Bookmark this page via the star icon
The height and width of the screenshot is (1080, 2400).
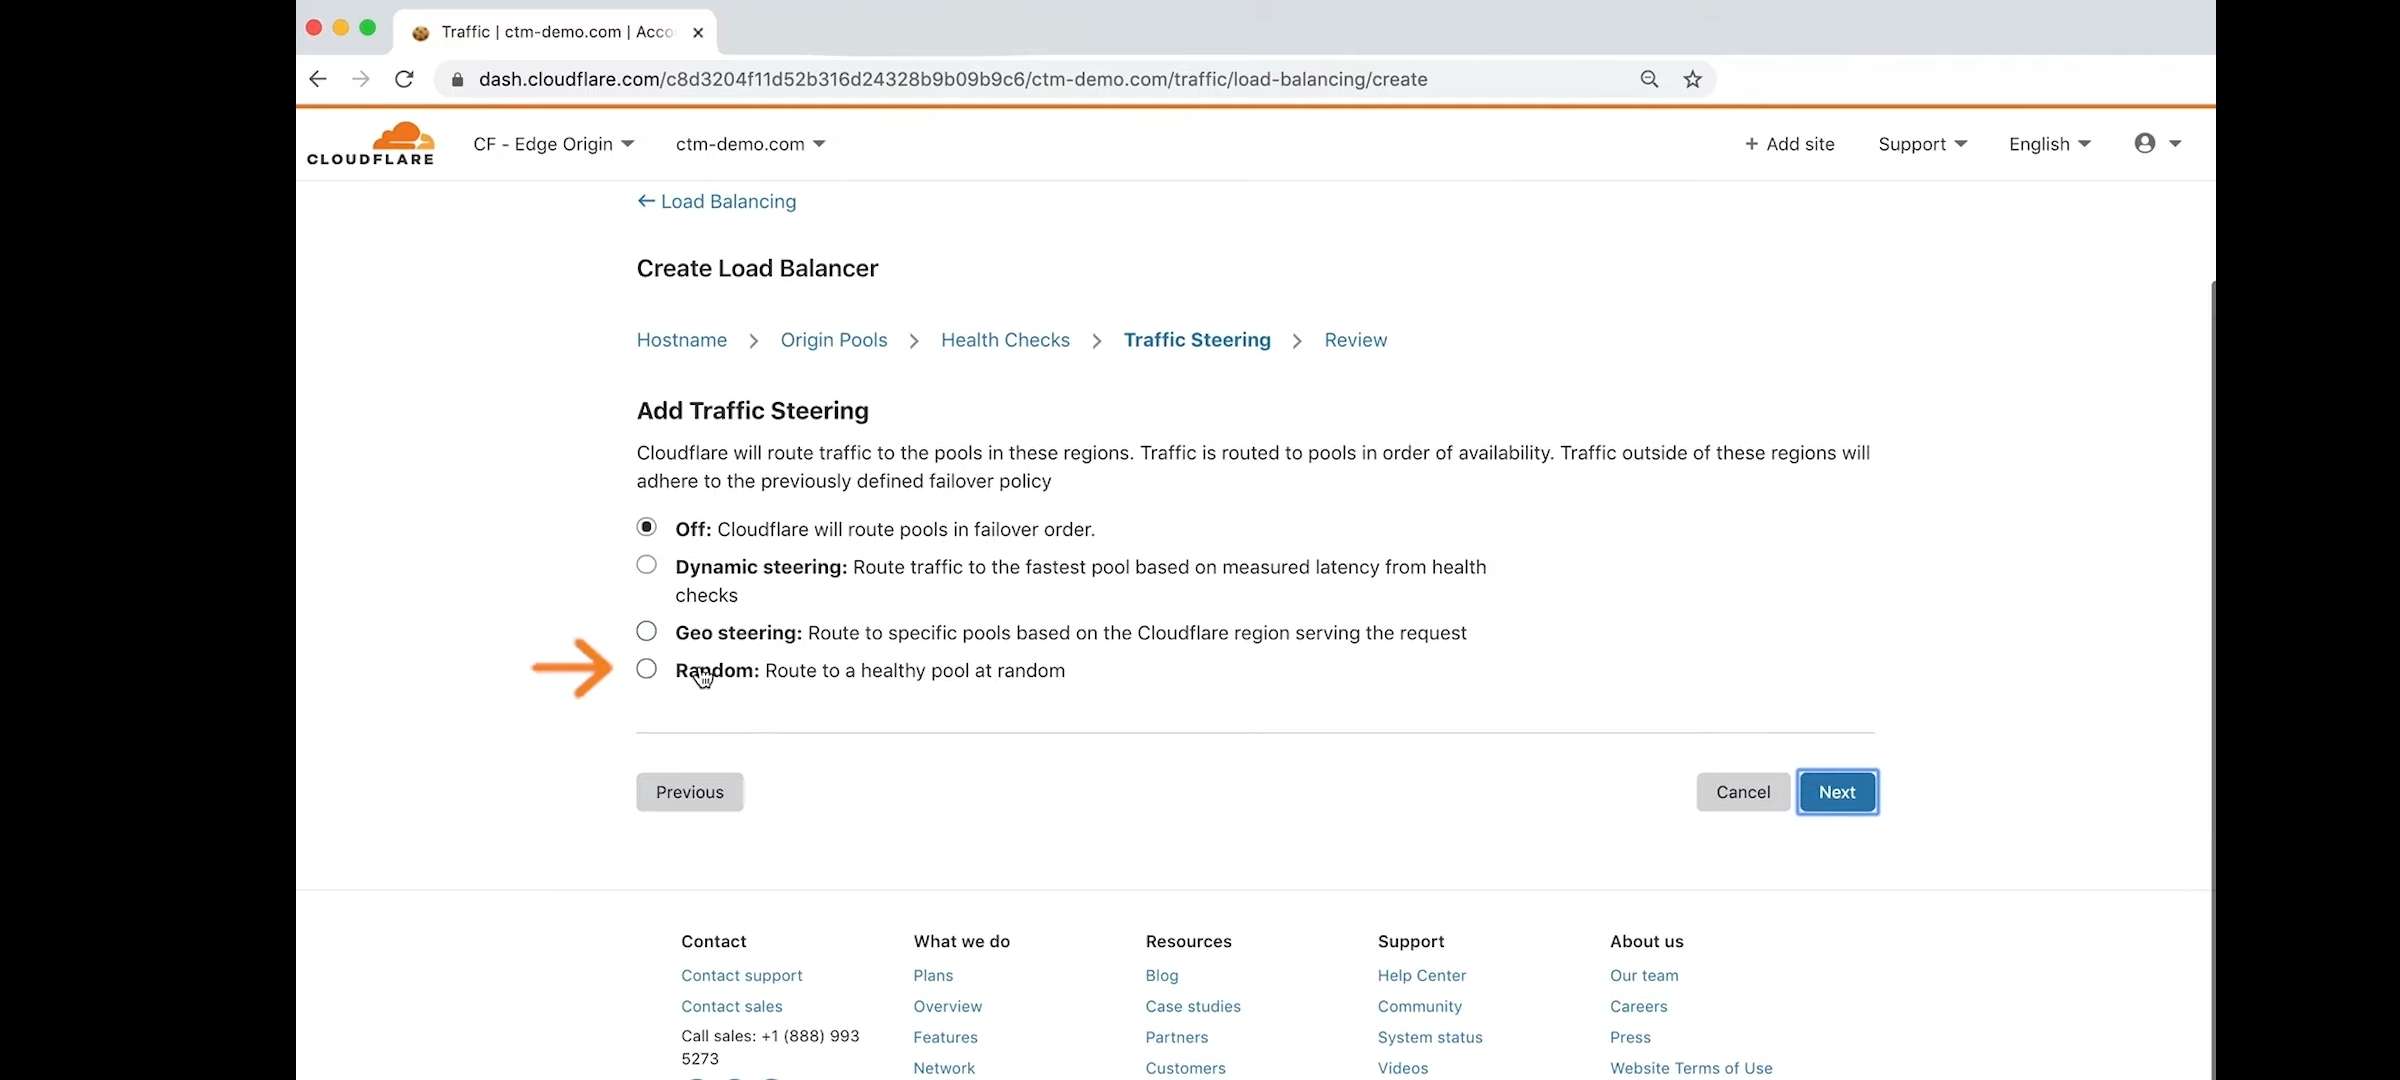[x=1691, y=79]
